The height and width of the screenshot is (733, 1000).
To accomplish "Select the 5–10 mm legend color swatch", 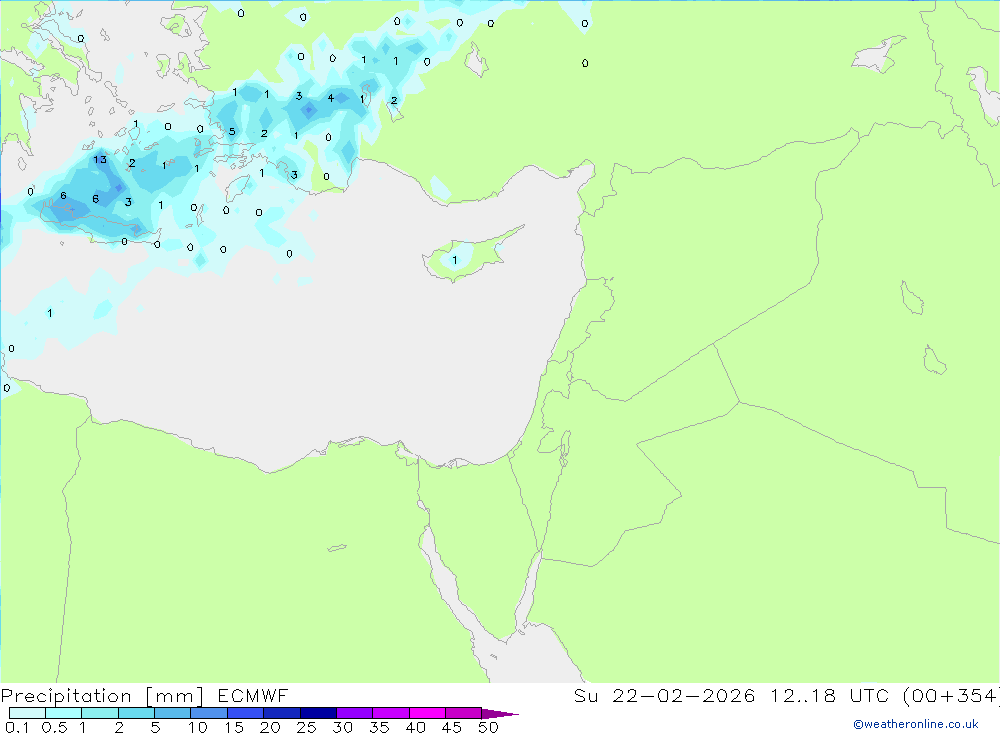I will click(173, 713).
